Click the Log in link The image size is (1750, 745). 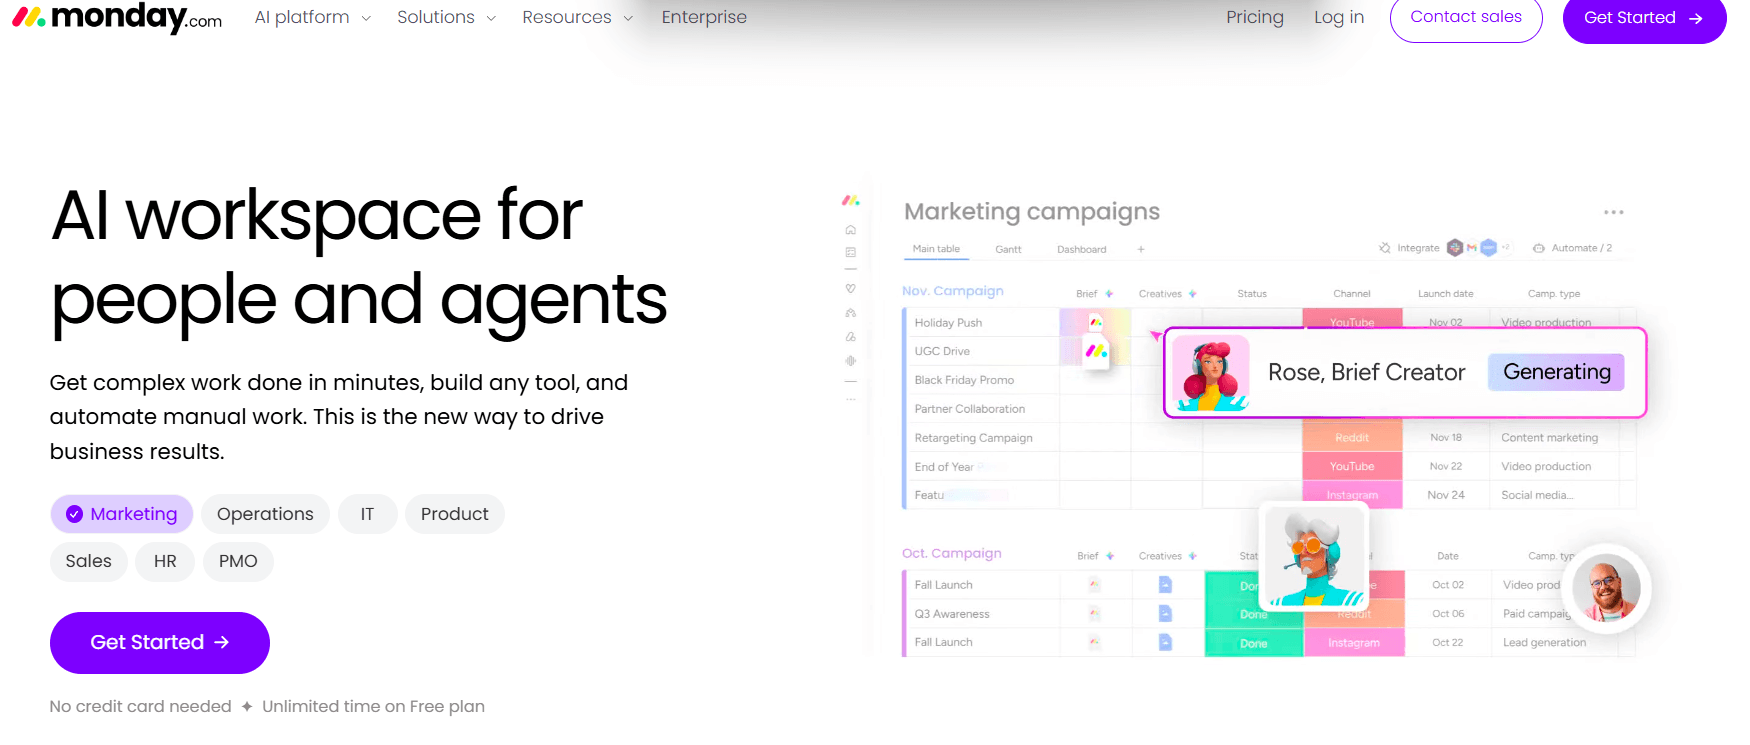(x=1339, y=17)
